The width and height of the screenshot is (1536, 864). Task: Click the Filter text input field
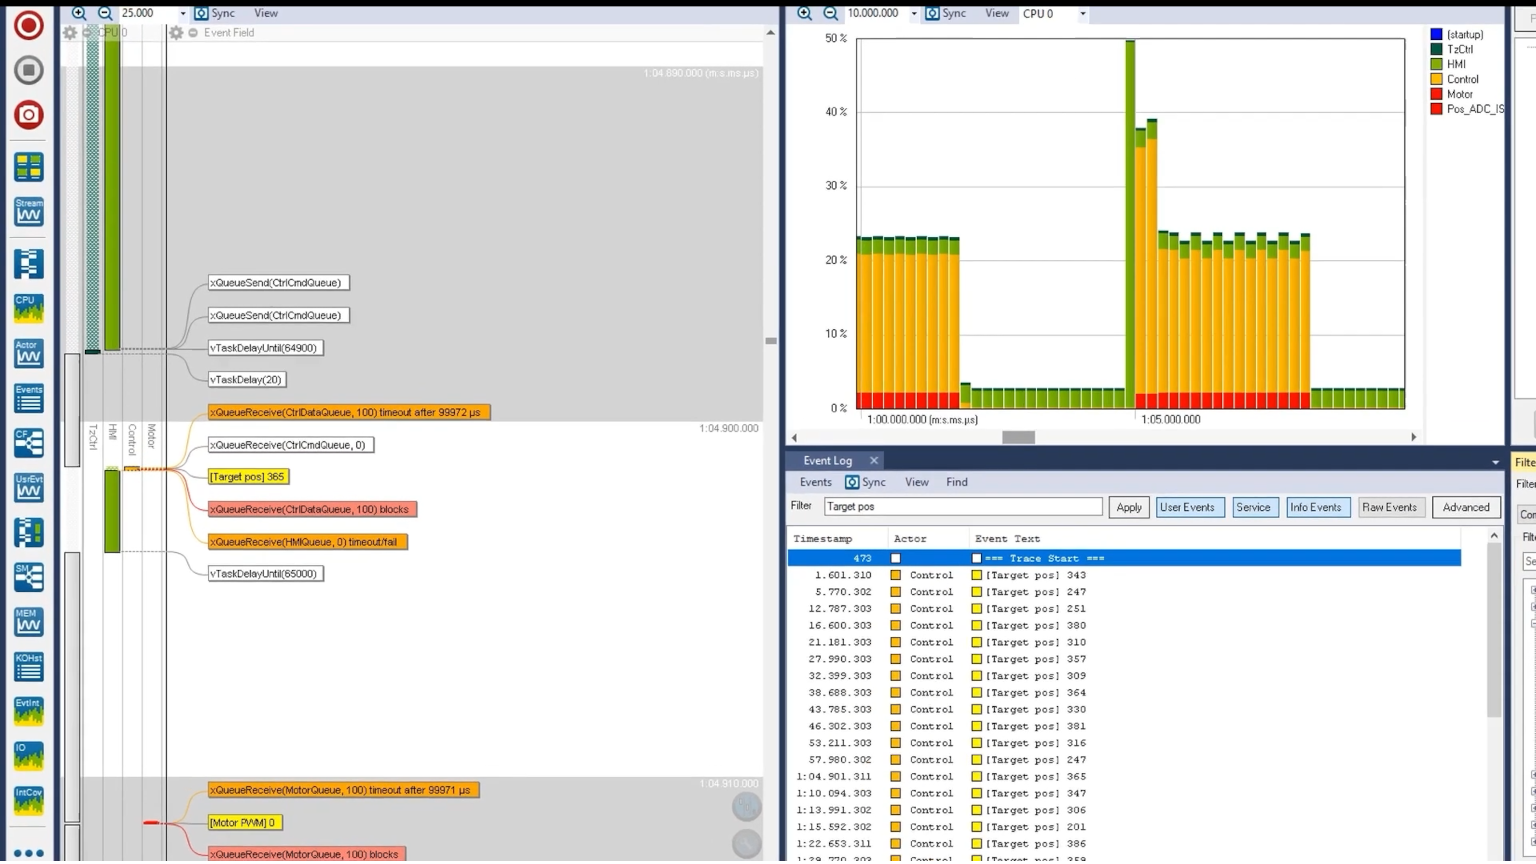coord(962,507)
